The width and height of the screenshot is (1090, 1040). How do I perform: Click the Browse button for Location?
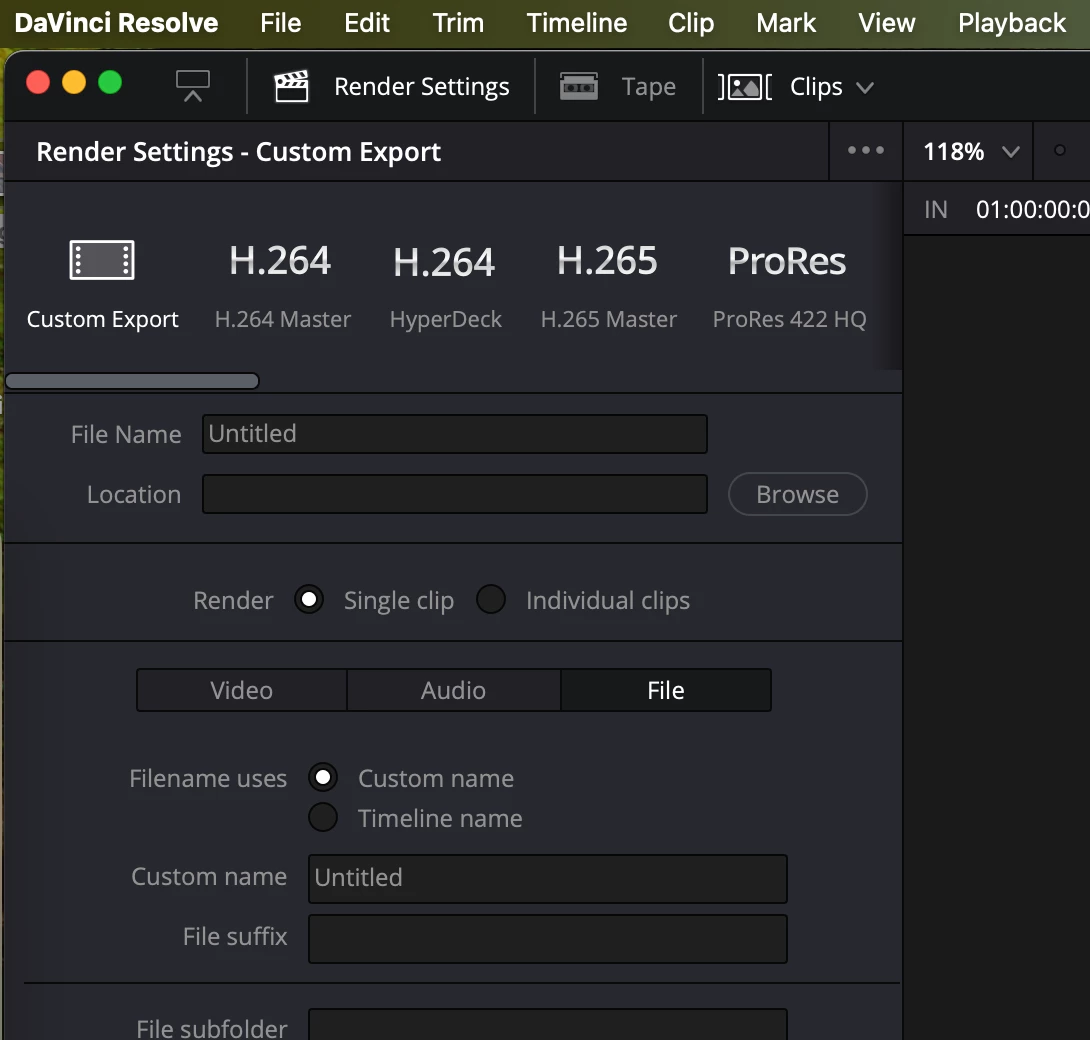pos(797,494)
